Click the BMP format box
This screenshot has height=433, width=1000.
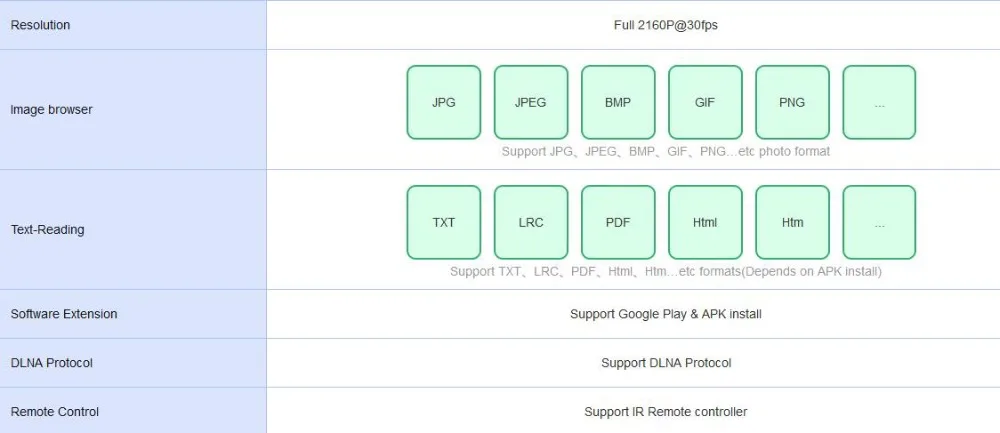[x=618, y=102]
